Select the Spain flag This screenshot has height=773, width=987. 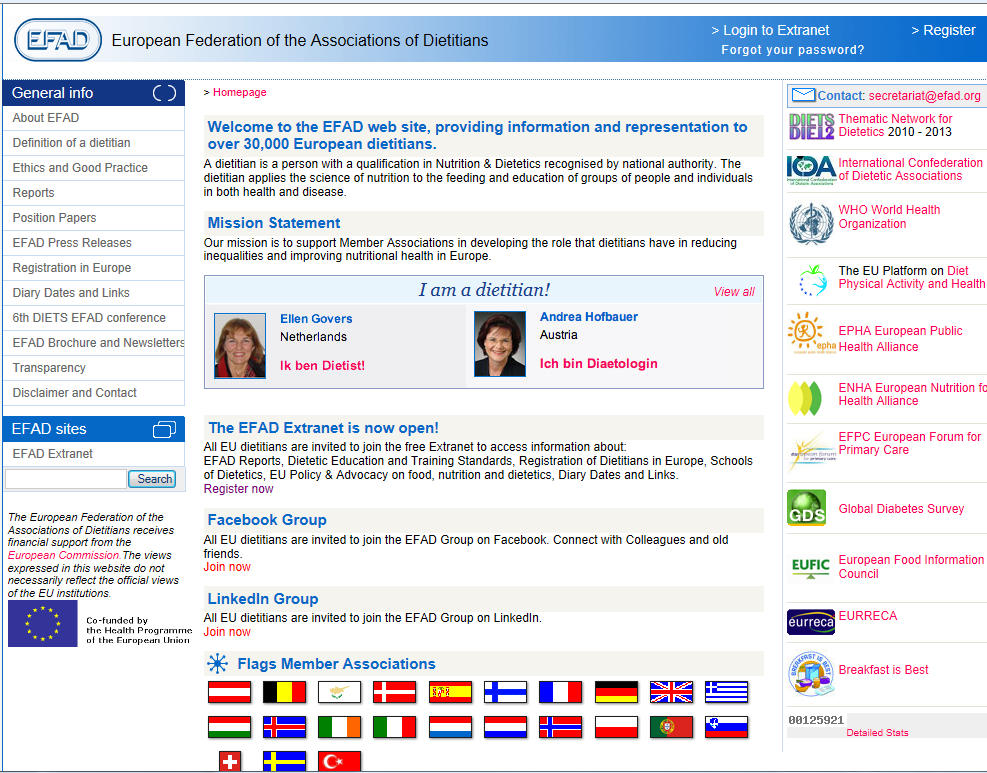pyautogui.click(x=450, y=692)
